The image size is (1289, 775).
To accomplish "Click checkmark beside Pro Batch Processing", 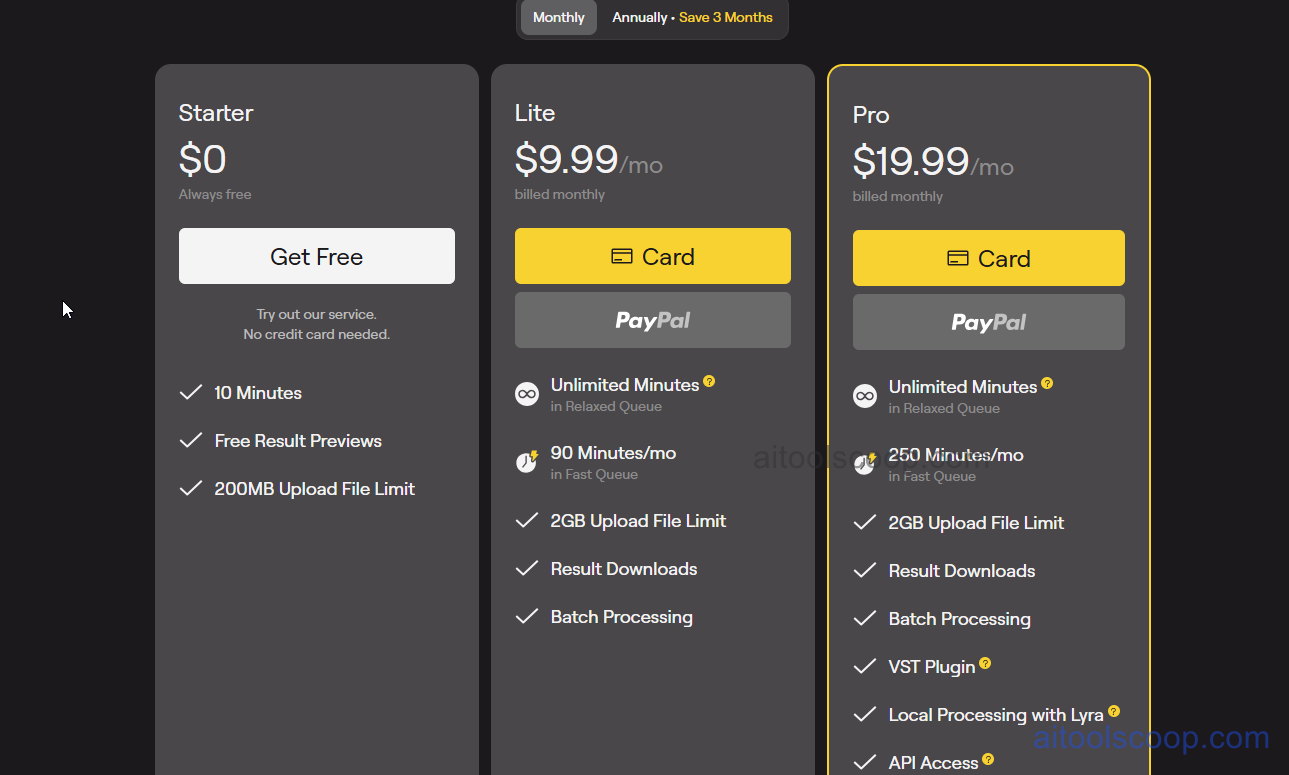I will [x=865, y=619].
